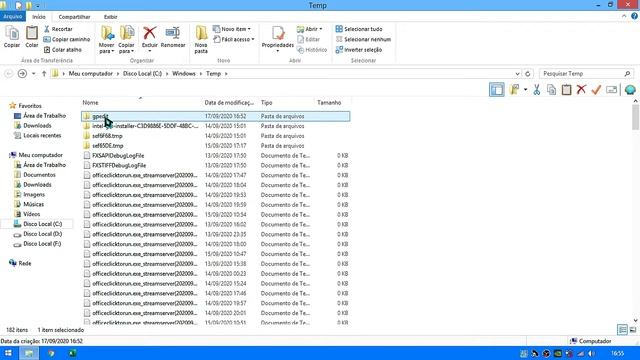Click Disco Local (C:) in the address path
Screen dimensions: 640x360
tap(142, 73)
